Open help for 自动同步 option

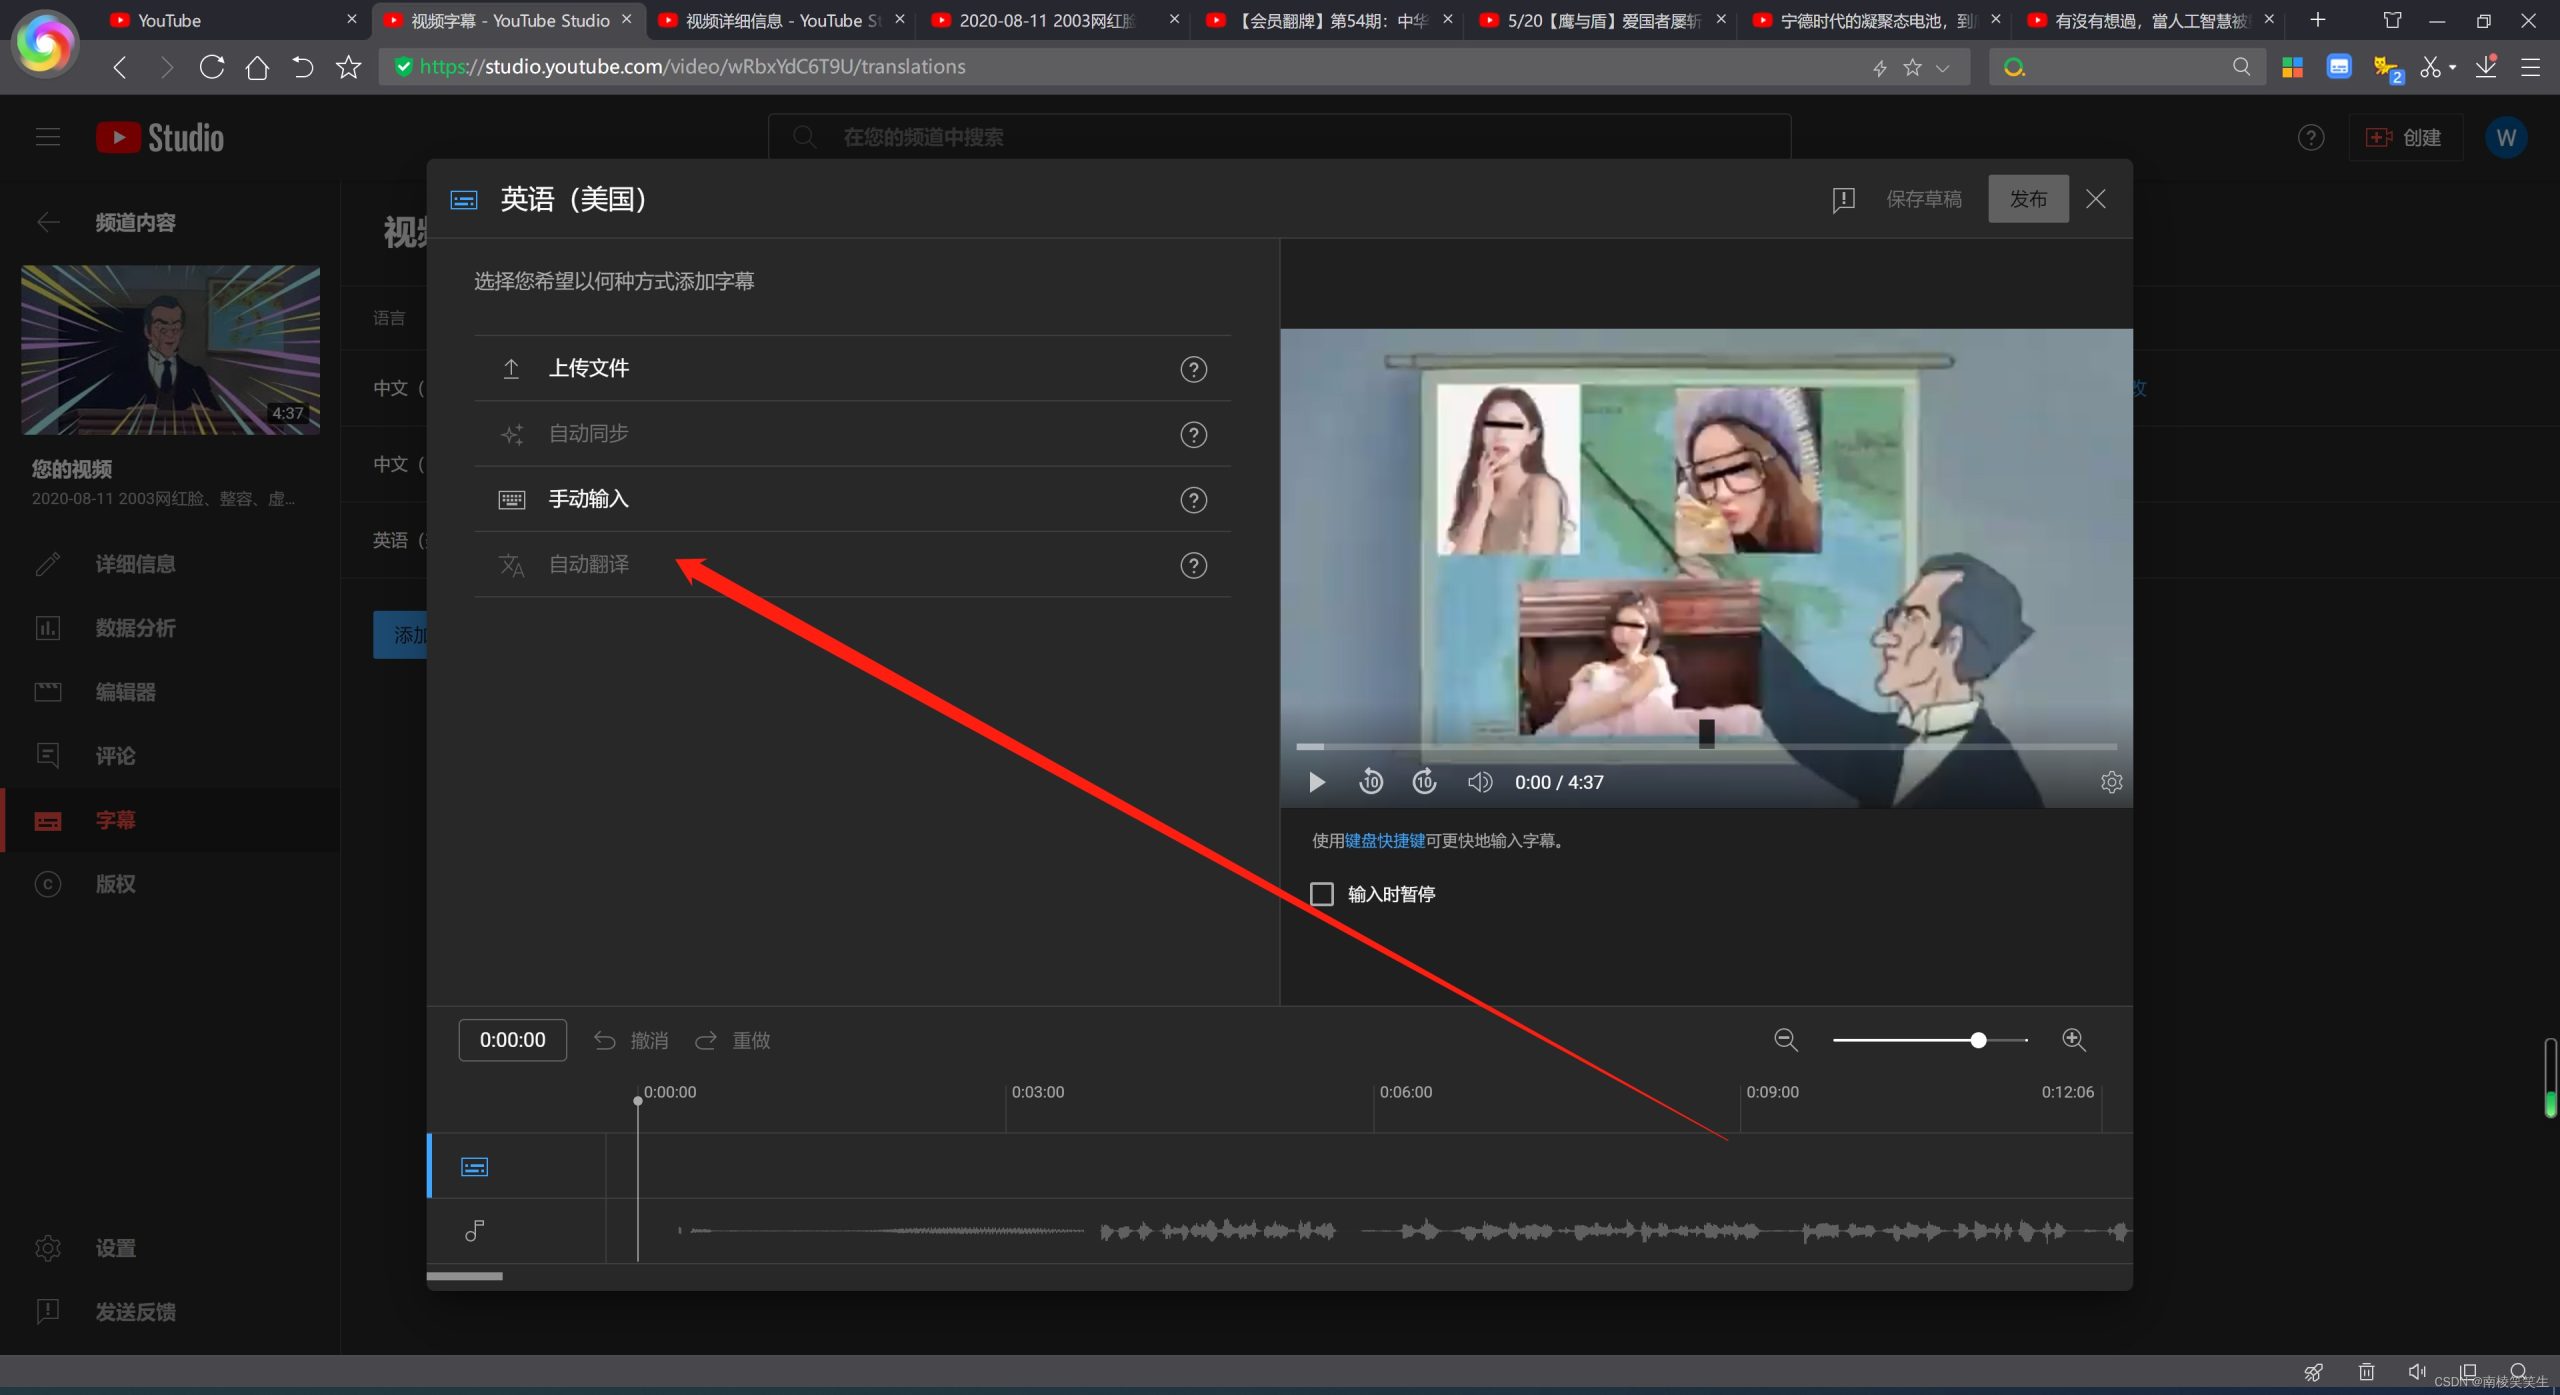coord(1193,435)
